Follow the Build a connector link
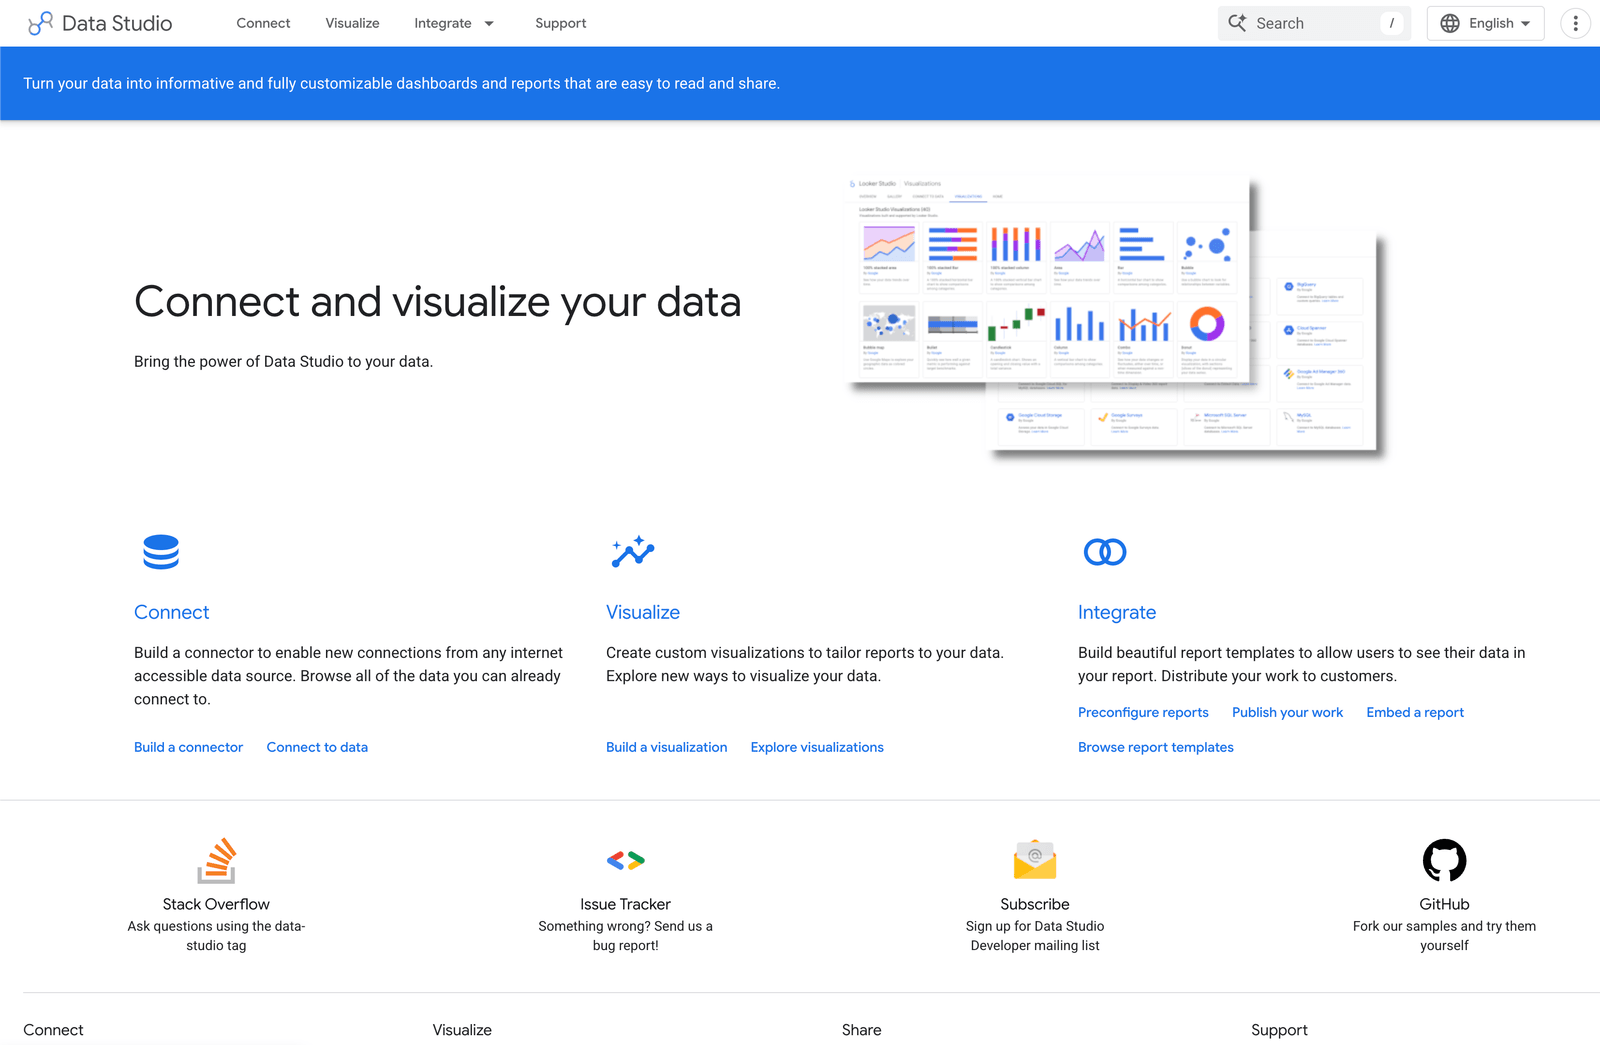1600x1045 pixels. click(x=189, y=747)
